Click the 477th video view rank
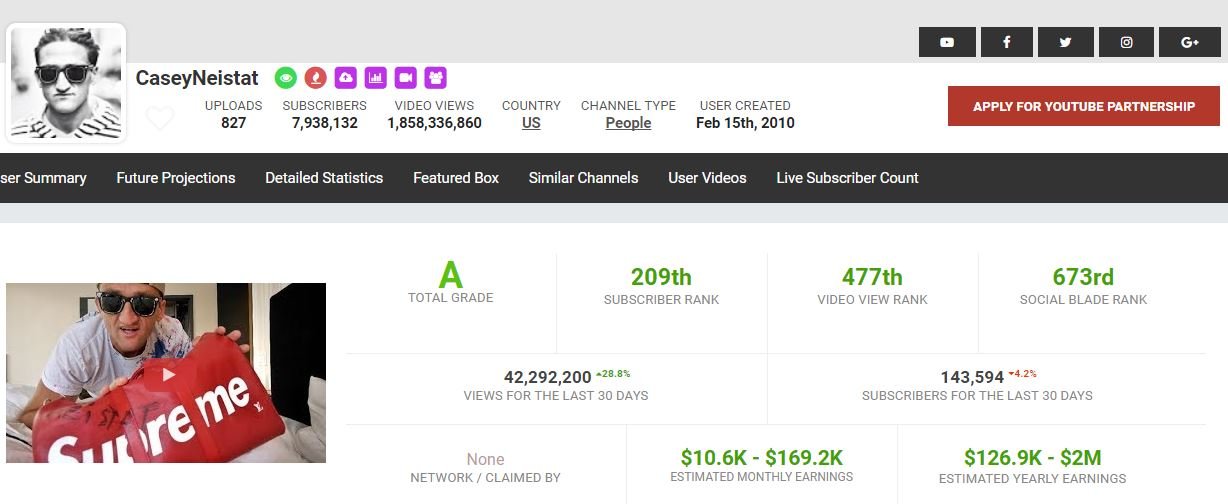The image size is (1228, 504). (872, 277)
